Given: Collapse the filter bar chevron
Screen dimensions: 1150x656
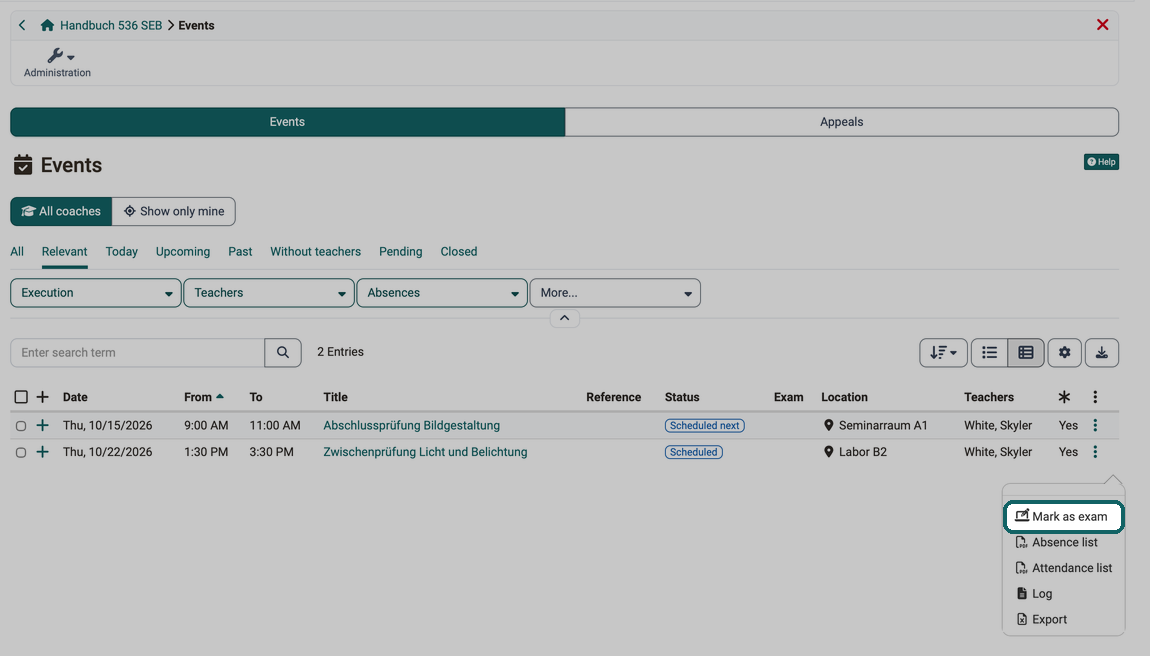Looking at the screenshot, I should (564, 318).
